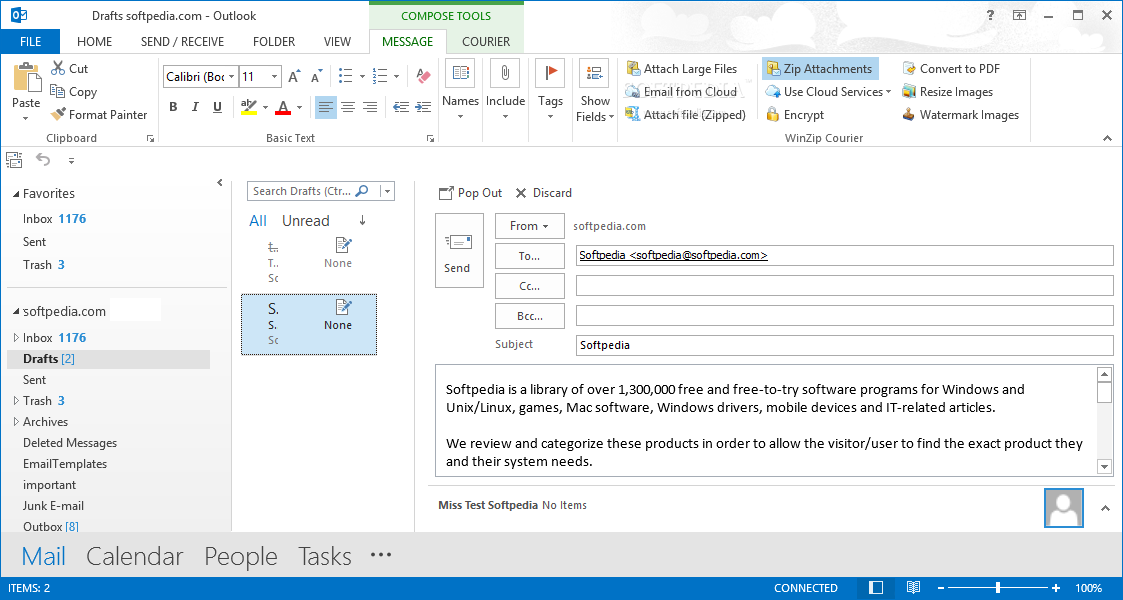
Task: Open the Calibri font name dropdown
Action: (231, 77)
